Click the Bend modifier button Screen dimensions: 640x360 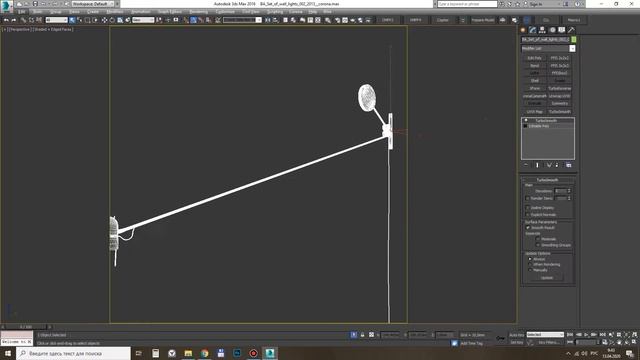[x=534, y=66]
